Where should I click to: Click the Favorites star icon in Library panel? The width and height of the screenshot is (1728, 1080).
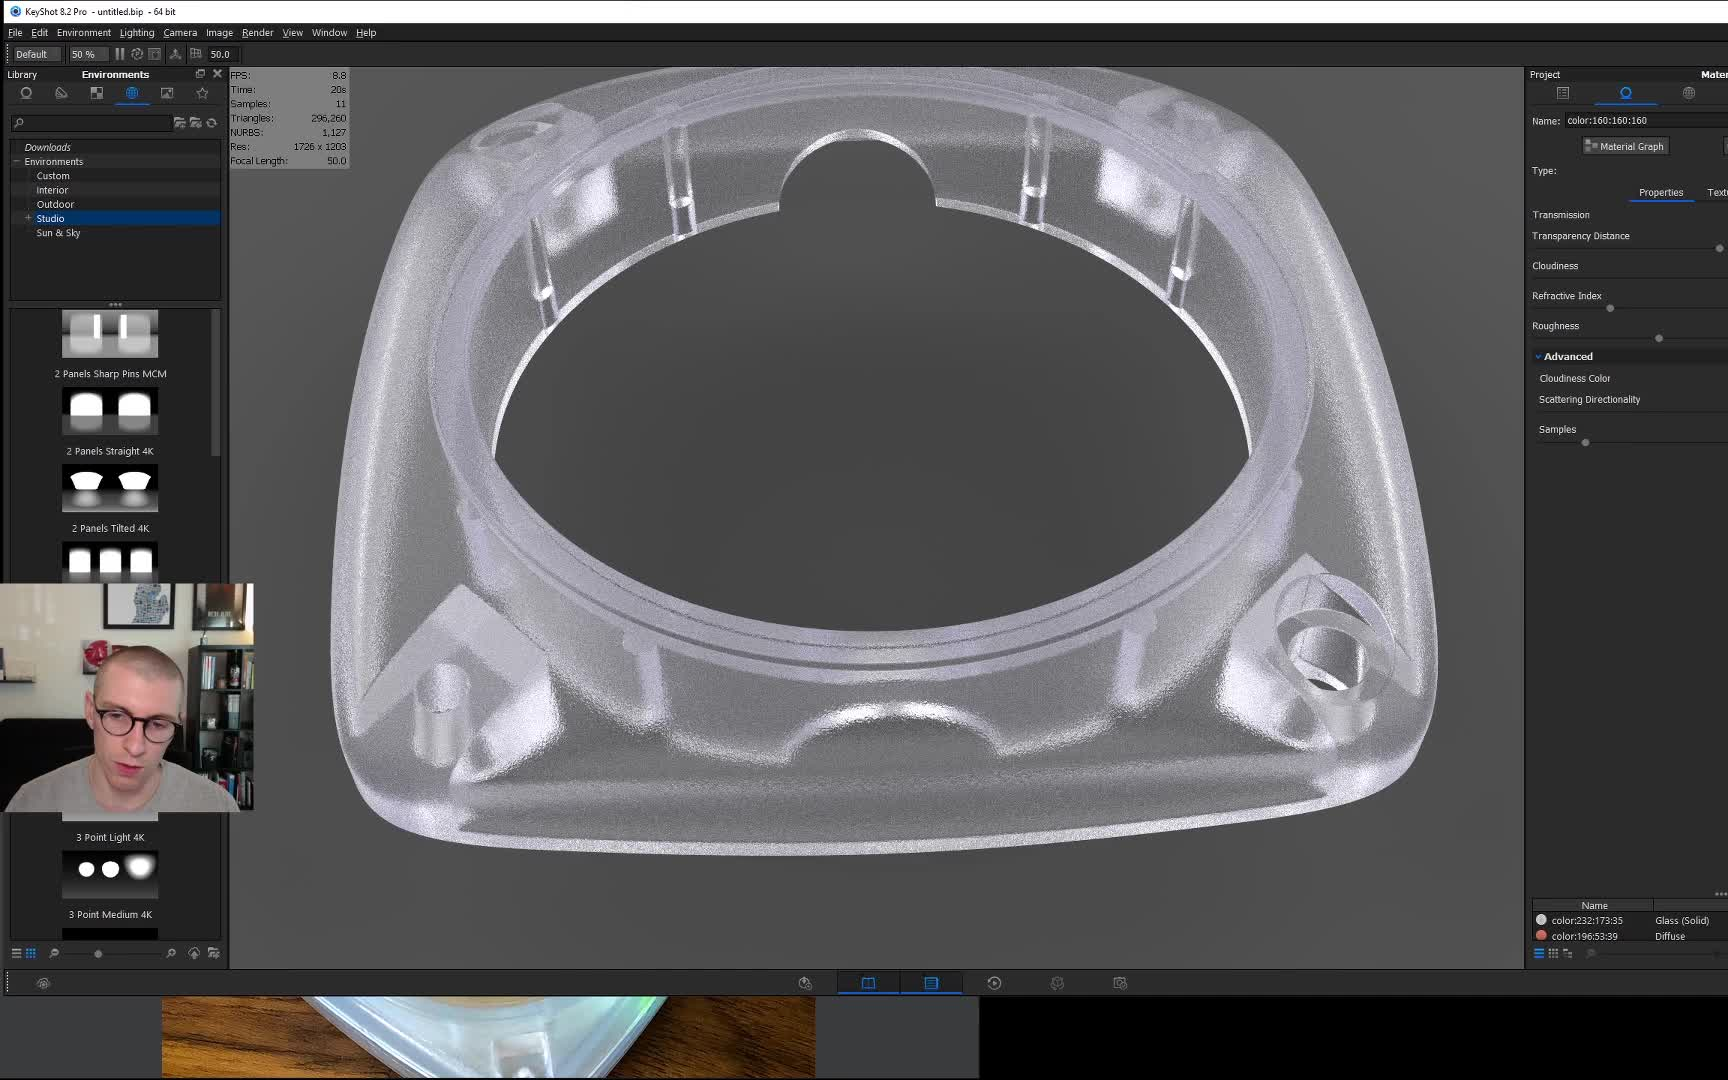(202, 92)
